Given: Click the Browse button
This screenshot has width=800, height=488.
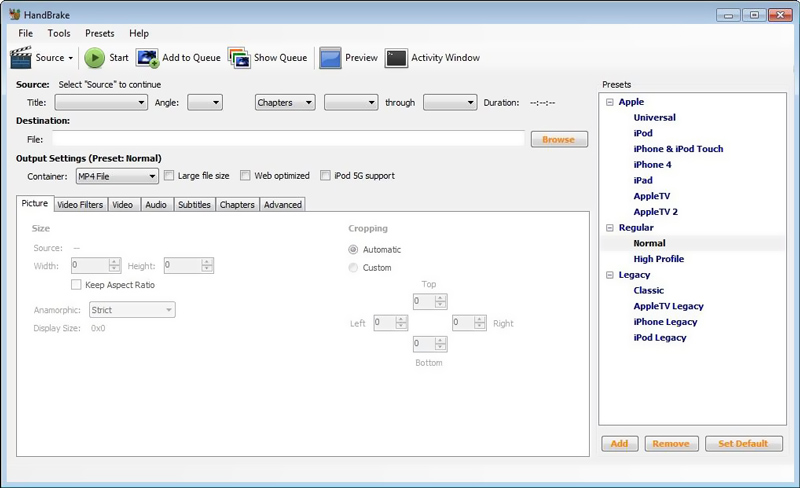Looking at the screenshot, I should (558, 140).
